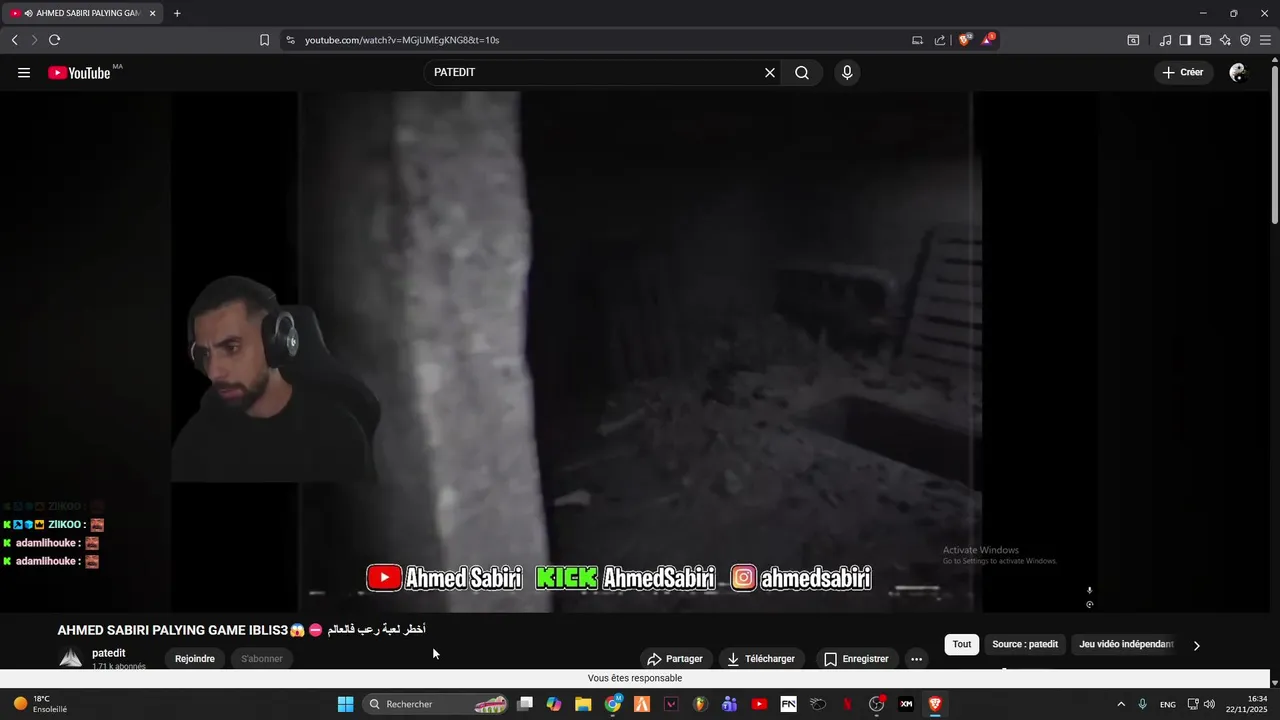Screen dimensions: 1280x720
Task: Clear the PATEDIT search text
Action: (x=770, y=73)
